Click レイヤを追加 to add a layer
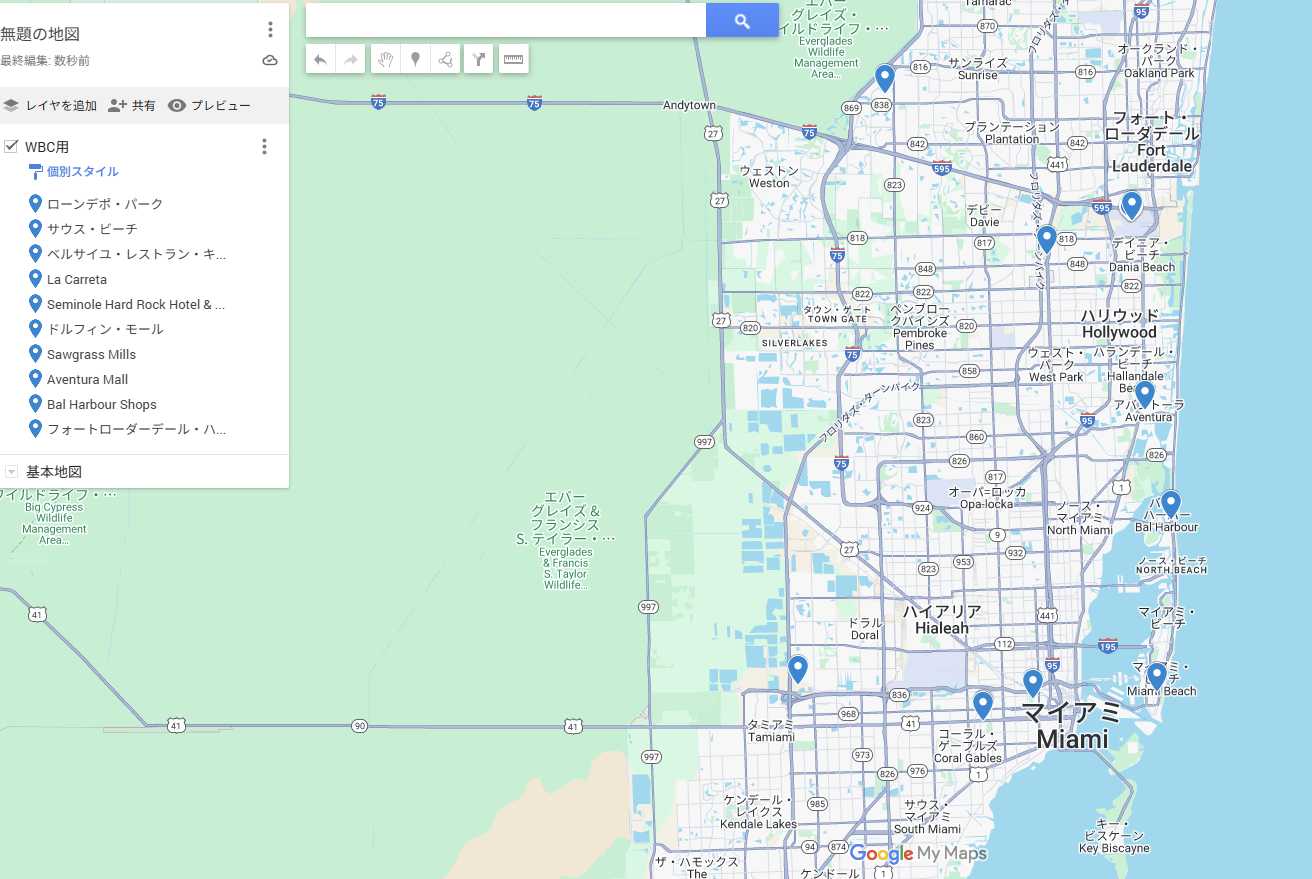1312x879 pixels. pyautogui.click(x=50, y=106)
